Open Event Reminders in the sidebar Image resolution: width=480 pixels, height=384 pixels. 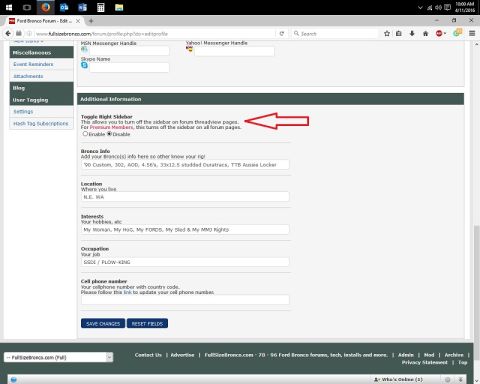(33, 64)
